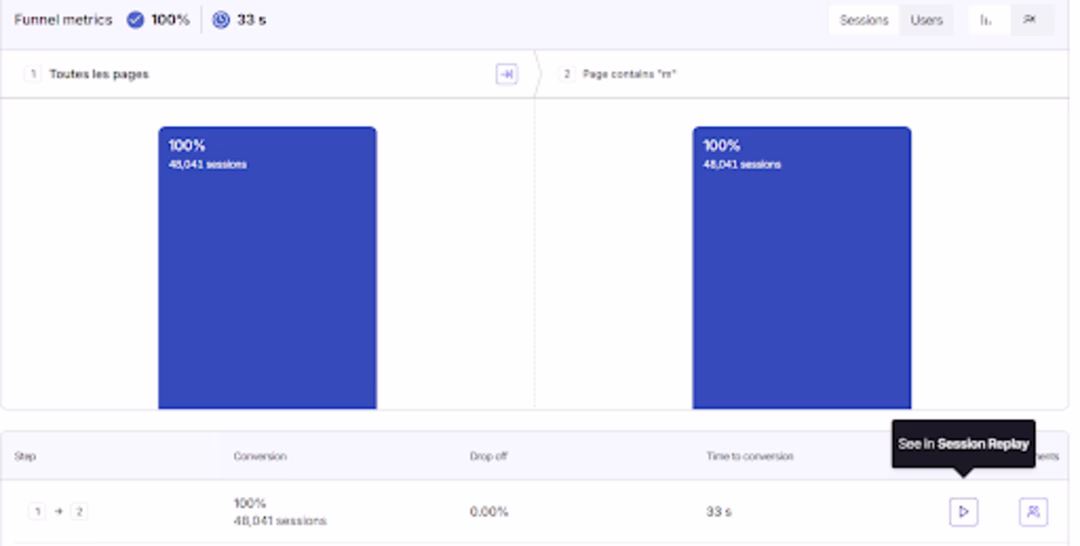Click the 33 s metric at top
1080x546 pixels.
point(251,20)
